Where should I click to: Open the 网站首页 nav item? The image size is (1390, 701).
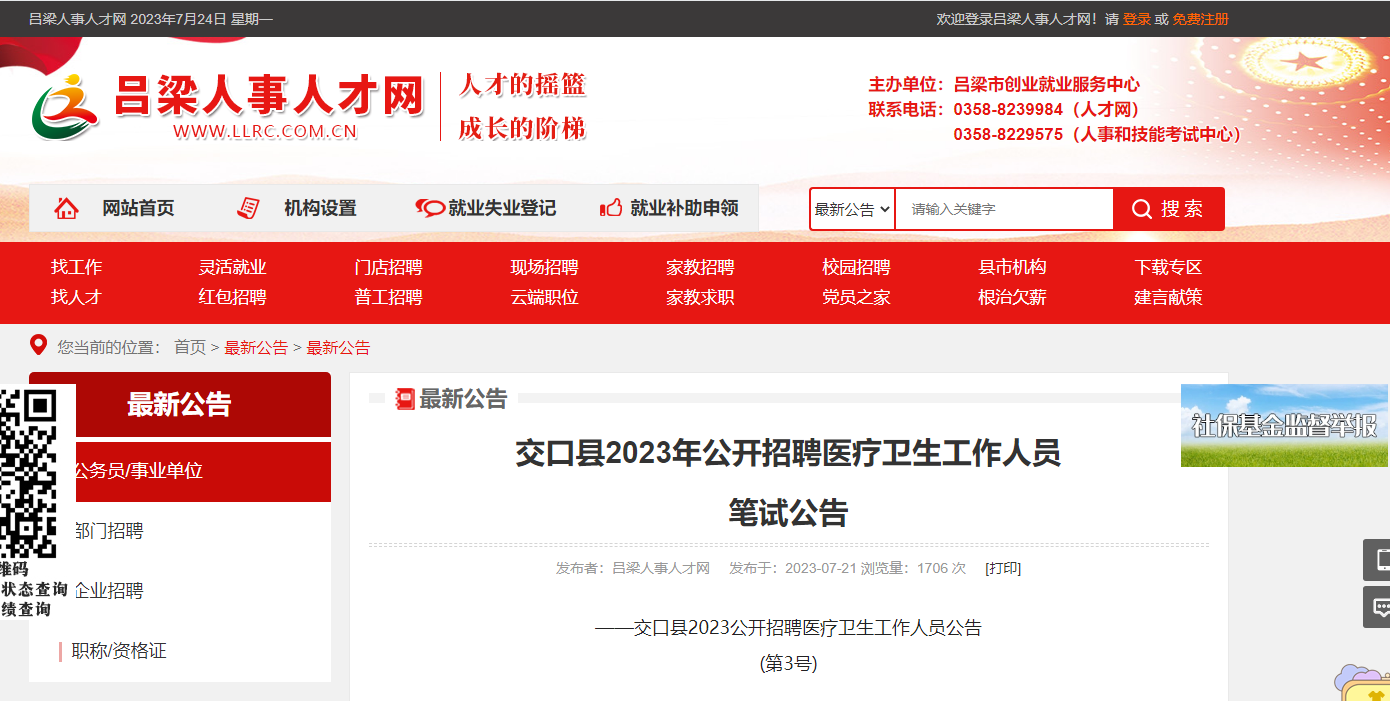click(x=138, y=208)
